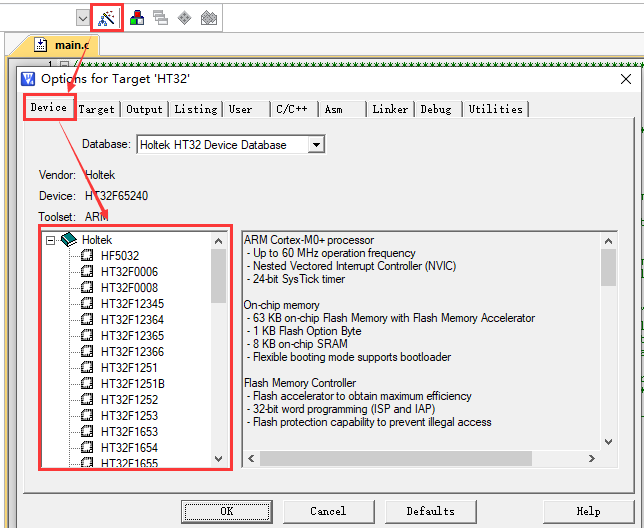Viewport: 644px width, 528px height.
Task: Select HT32F1251B from the device tree
Action: tap(132, 384)
